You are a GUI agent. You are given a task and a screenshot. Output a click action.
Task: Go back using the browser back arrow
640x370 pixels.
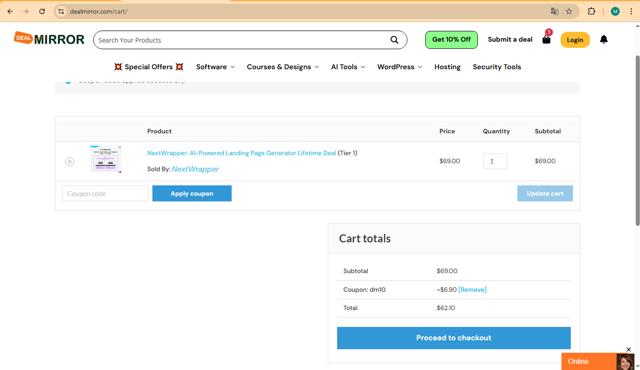pos(10,11)
